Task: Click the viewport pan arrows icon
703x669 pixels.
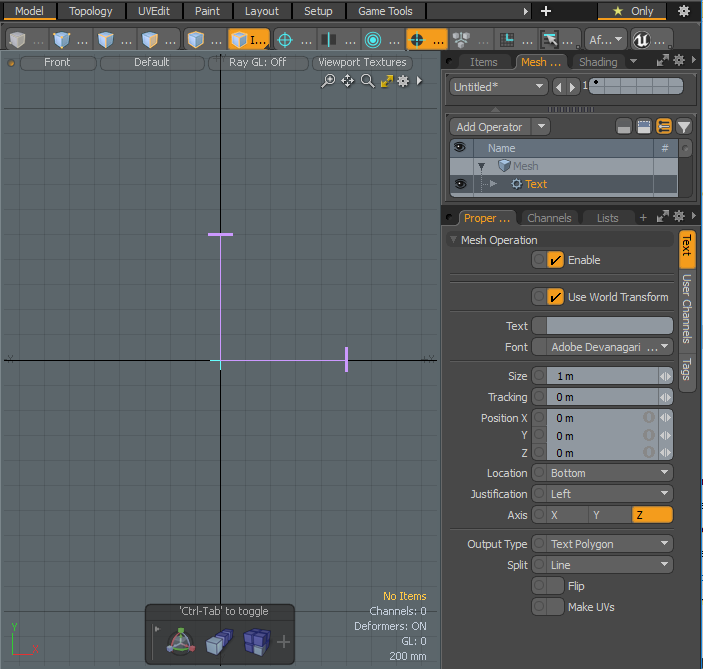Action: click(x=348, y=81)
